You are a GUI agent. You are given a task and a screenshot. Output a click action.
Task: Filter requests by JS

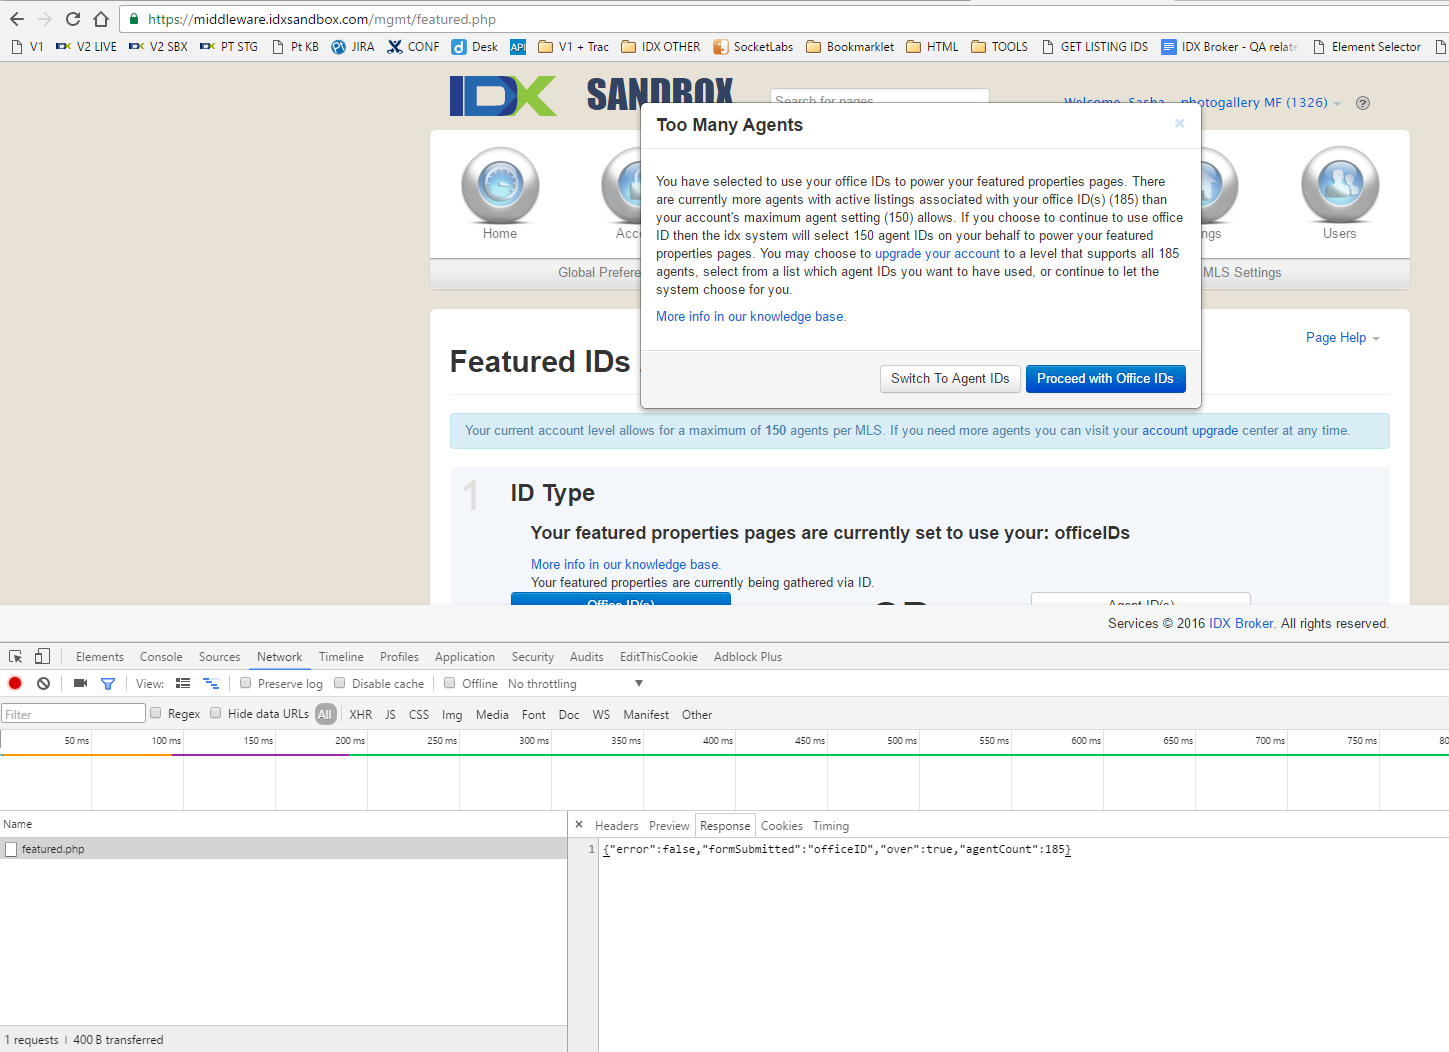(x=390, y=715)
